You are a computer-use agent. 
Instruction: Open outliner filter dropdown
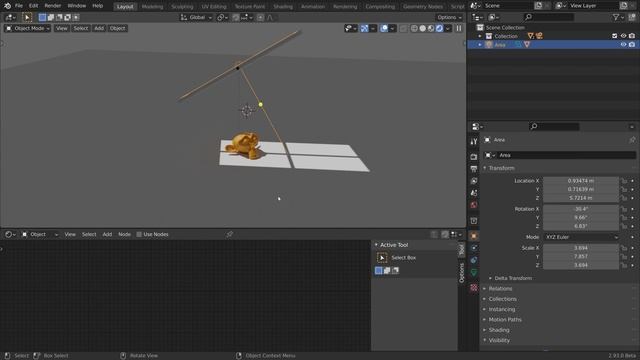pyautogui.click(x=618, y=17)
